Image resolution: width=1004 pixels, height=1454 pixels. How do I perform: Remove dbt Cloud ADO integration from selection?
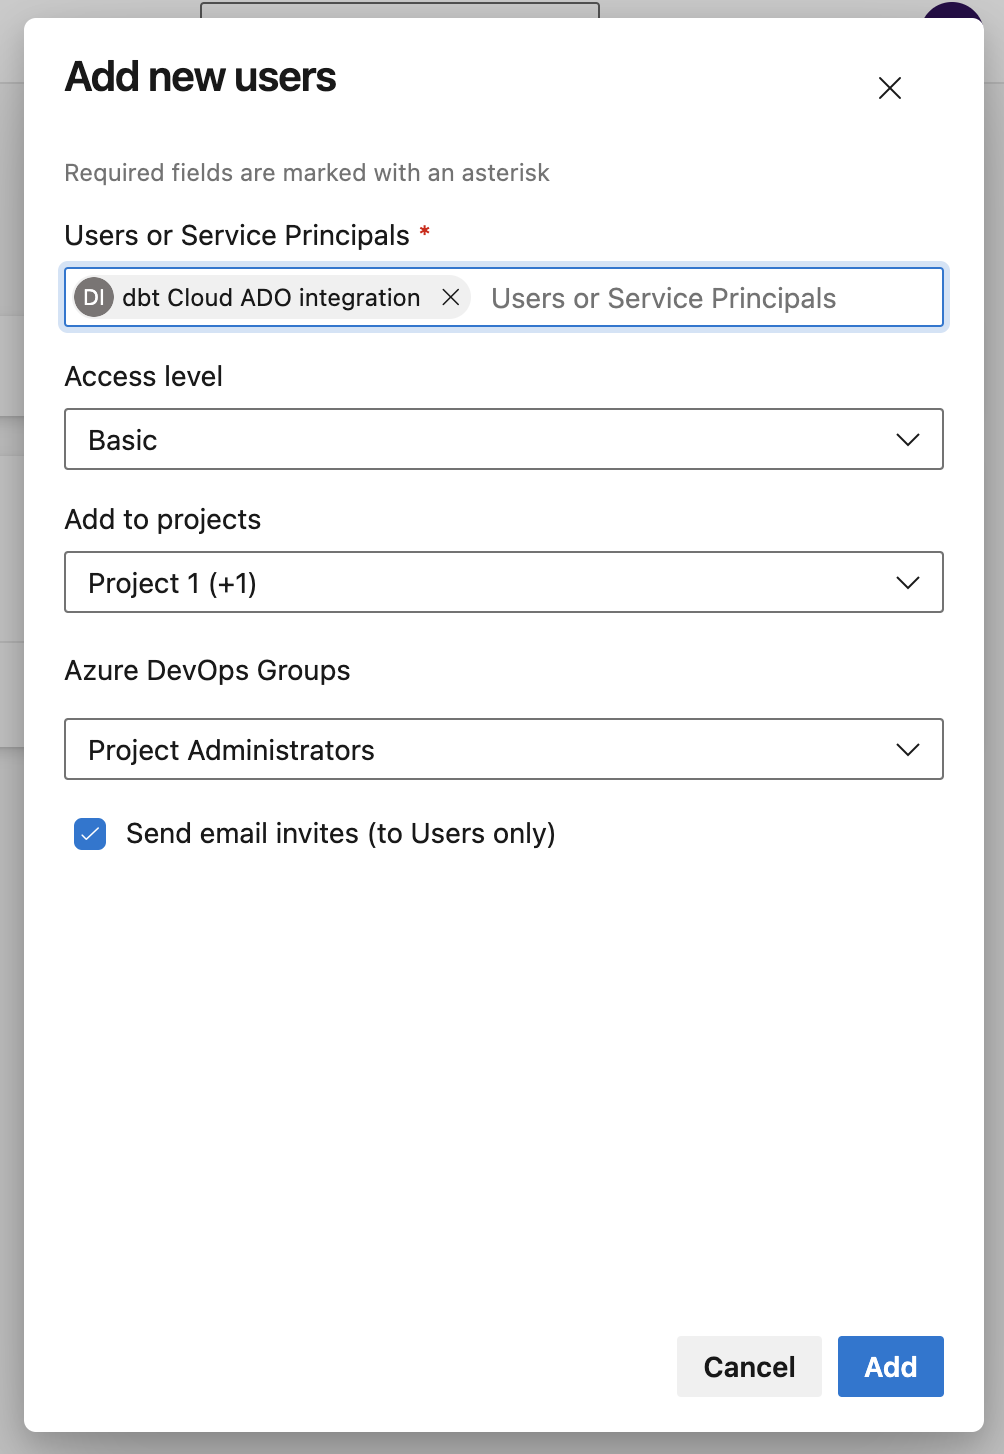click(451, 297)
